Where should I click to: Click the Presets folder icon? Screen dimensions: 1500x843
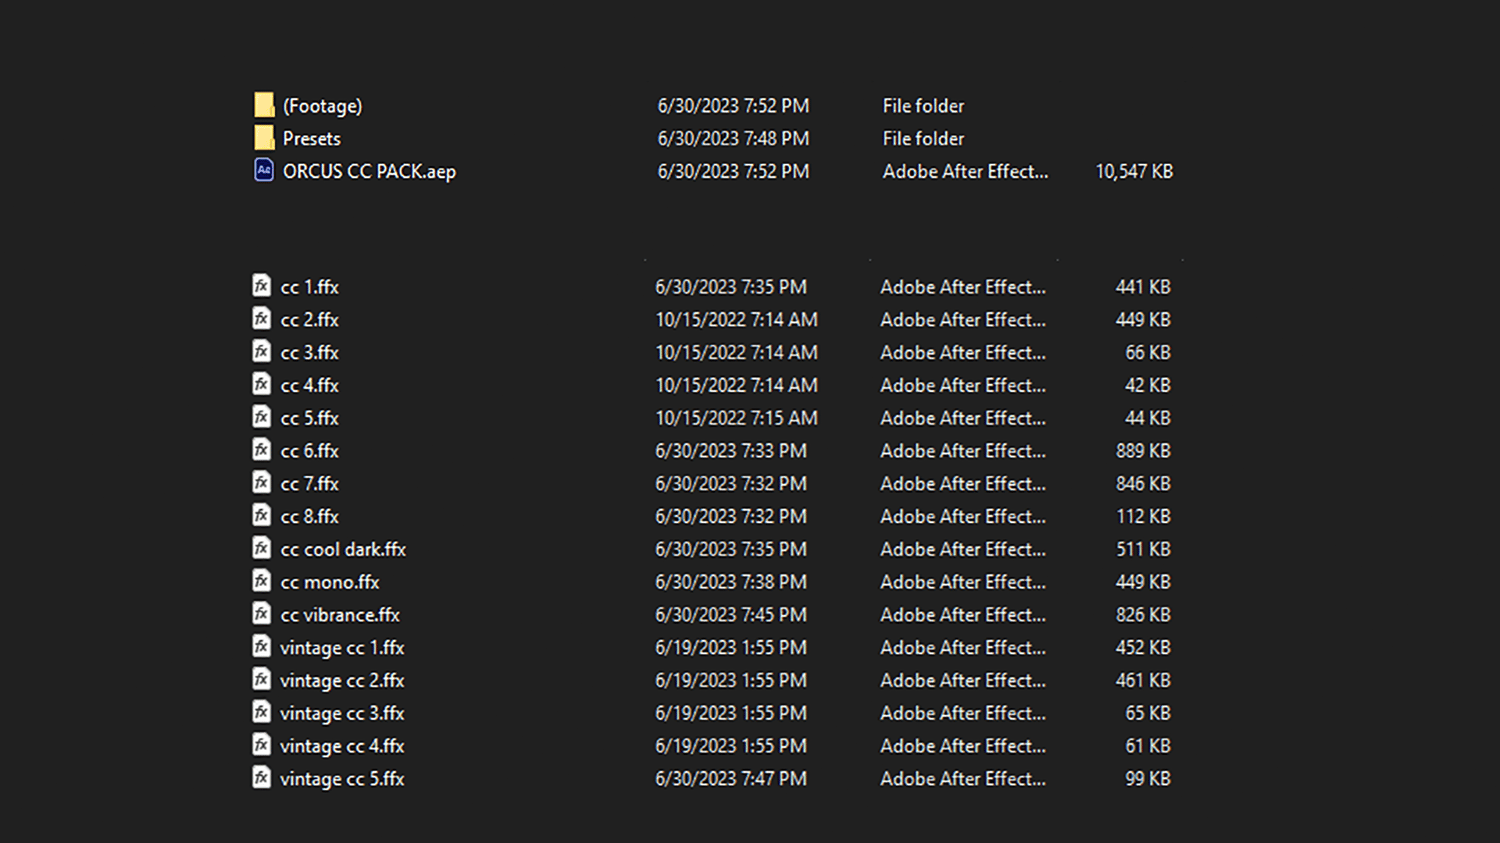point(264,138)
